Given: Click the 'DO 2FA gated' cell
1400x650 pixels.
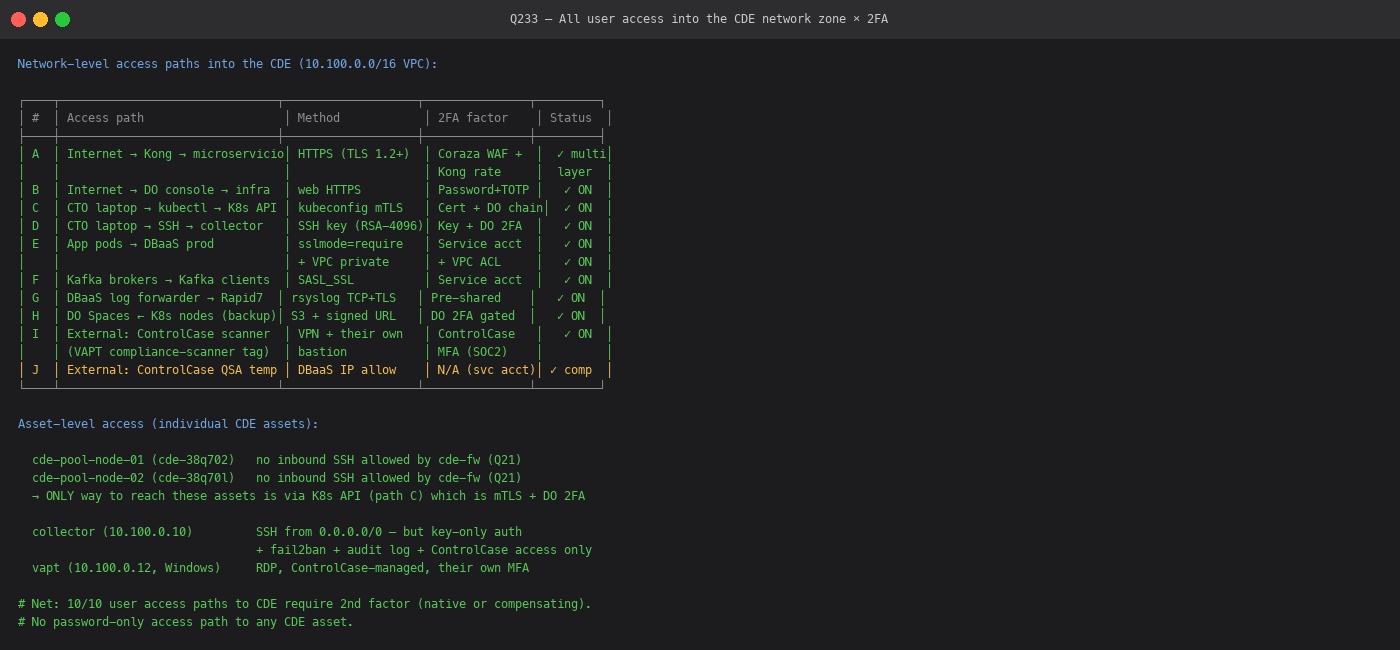Looking at the screenshot, I should click(x=473, y=316).
